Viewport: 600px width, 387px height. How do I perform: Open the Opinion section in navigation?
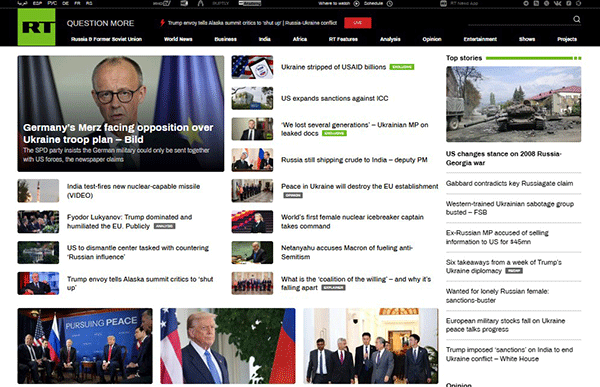click(432, 39)
